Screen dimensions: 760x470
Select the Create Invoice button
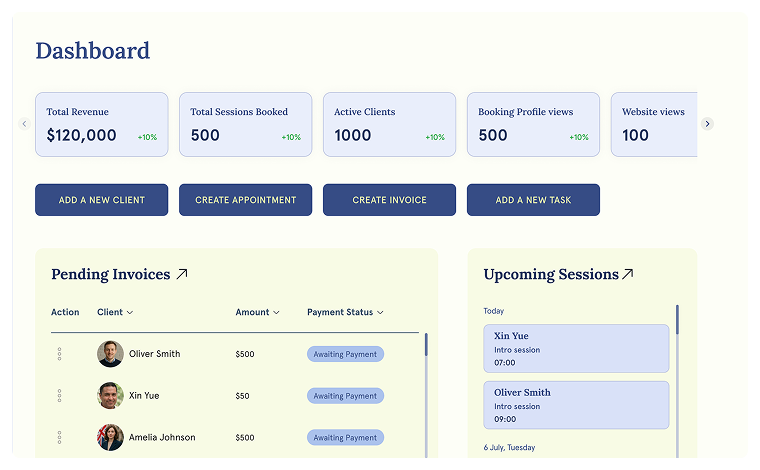point(389,200)
